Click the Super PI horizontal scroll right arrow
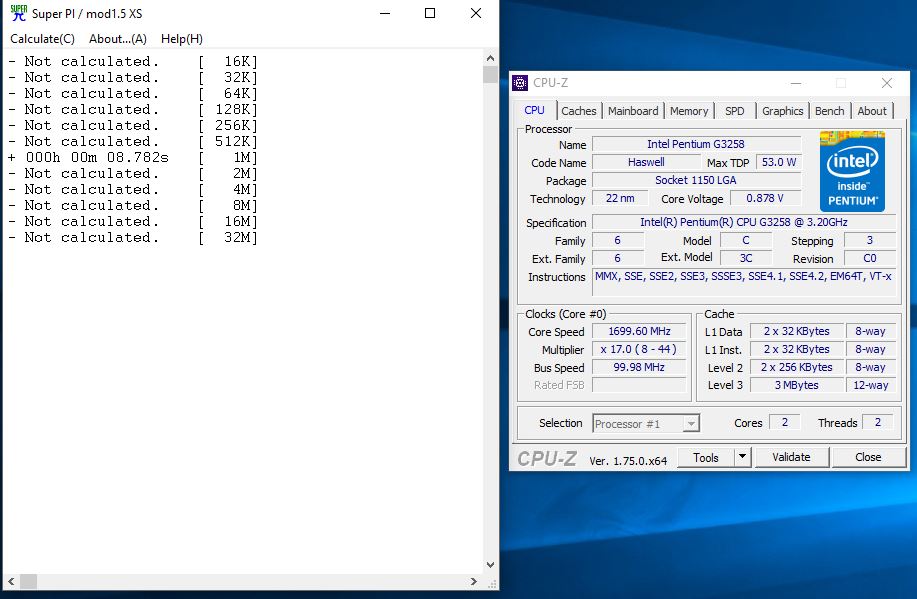The image size is (917, 599). [474, 581]
